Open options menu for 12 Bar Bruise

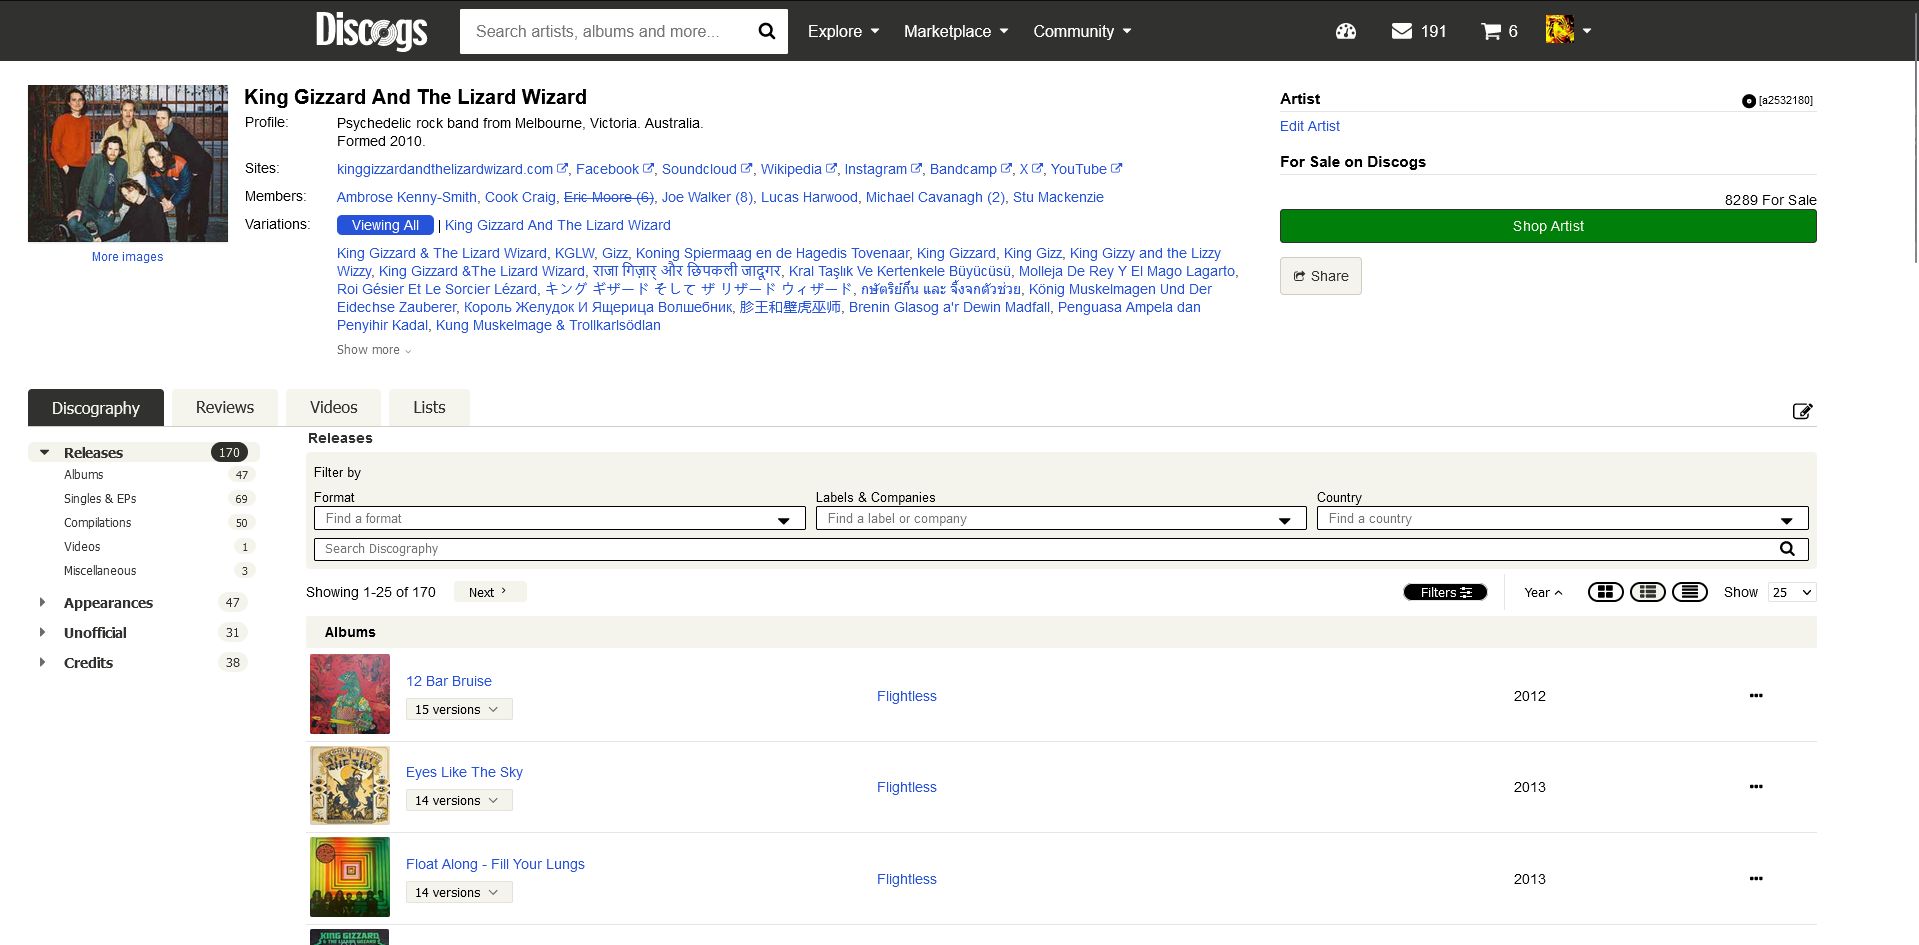(1756, 695)
